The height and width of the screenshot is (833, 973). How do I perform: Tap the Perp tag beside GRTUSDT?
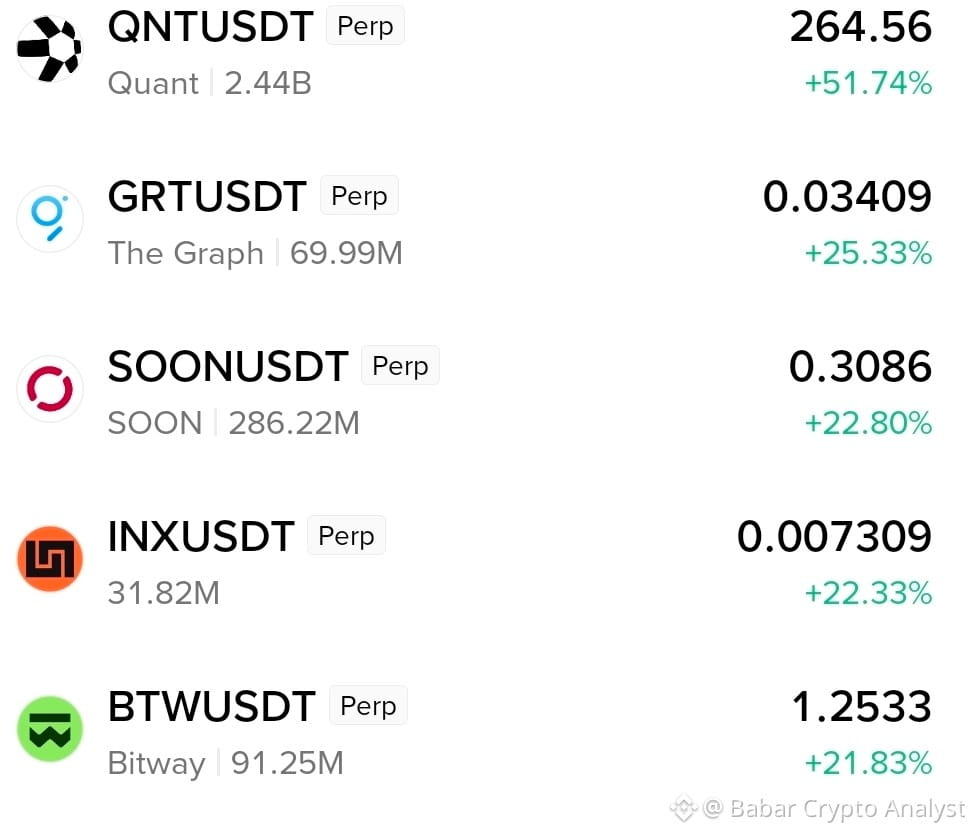(359, 196)
